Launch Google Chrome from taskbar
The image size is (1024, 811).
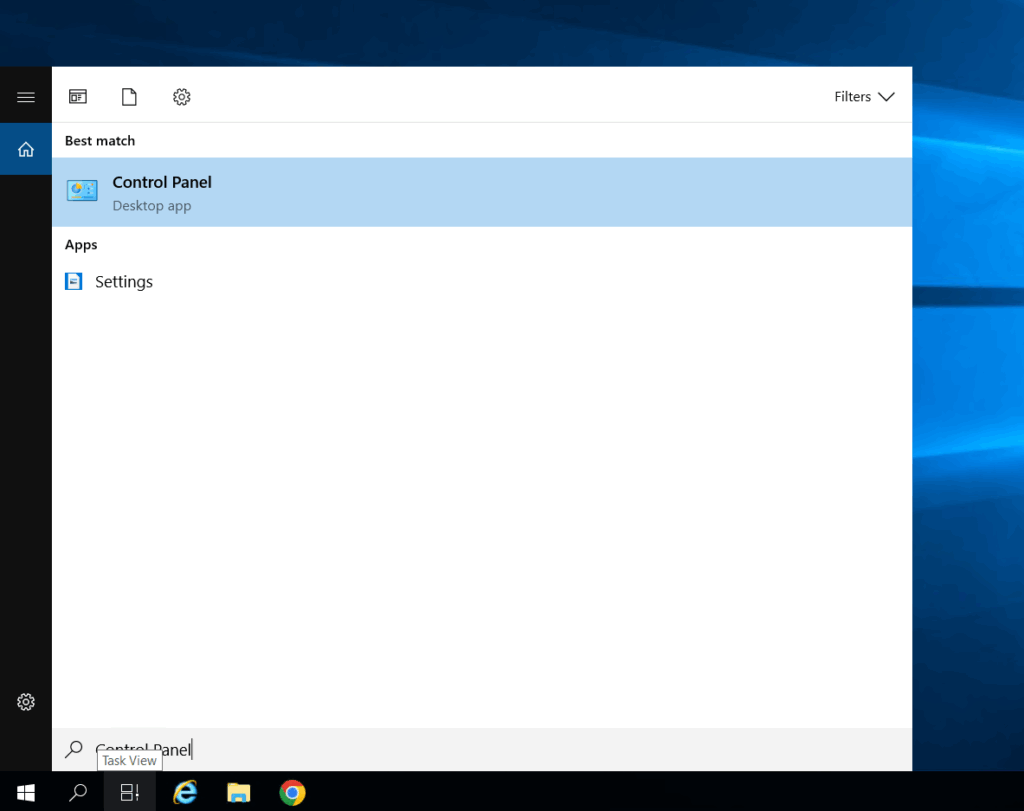(x=292, y=793)
